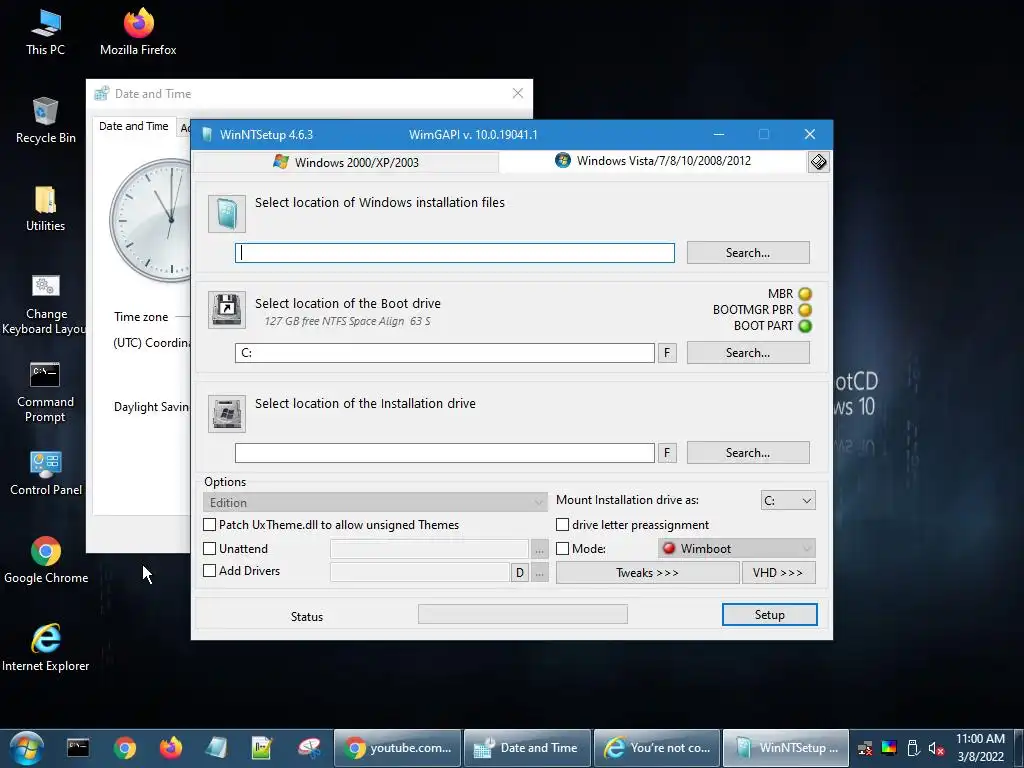1024x768 pixels.
Task: Click the Windows installation files icon
Action: (x=227, y=214)
